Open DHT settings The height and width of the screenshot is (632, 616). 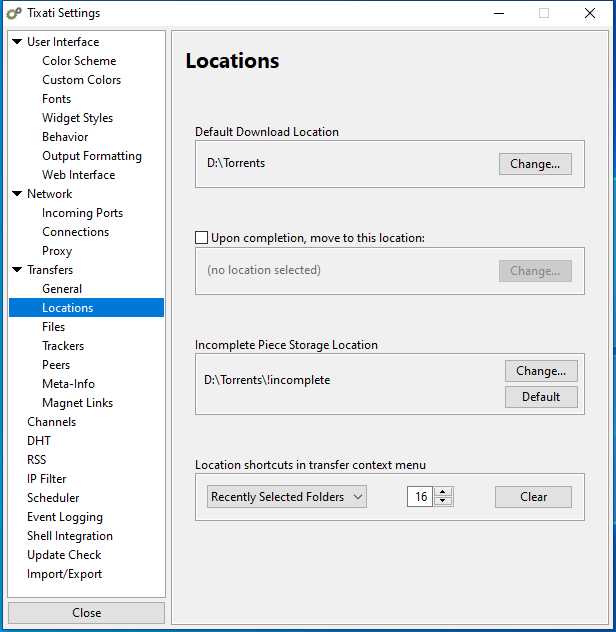39,441
